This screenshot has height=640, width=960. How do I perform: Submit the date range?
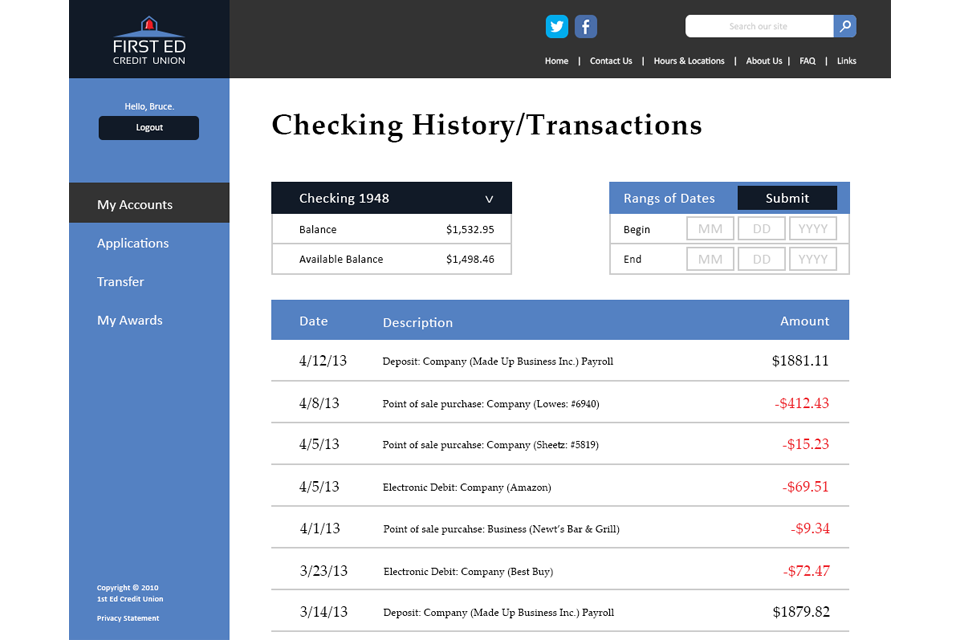[x=787, y=198]
